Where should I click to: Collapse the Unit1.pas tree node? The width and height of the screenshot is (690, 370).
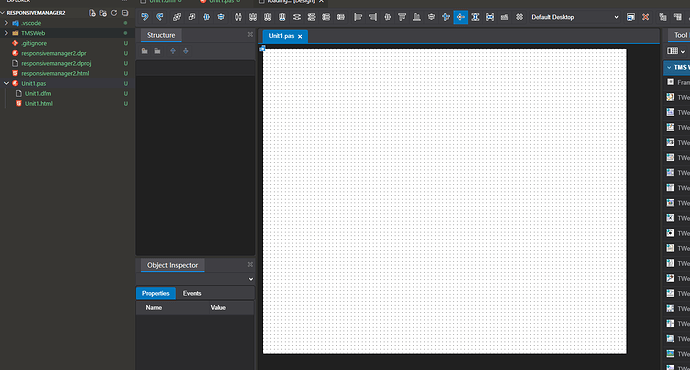(6, 83)
